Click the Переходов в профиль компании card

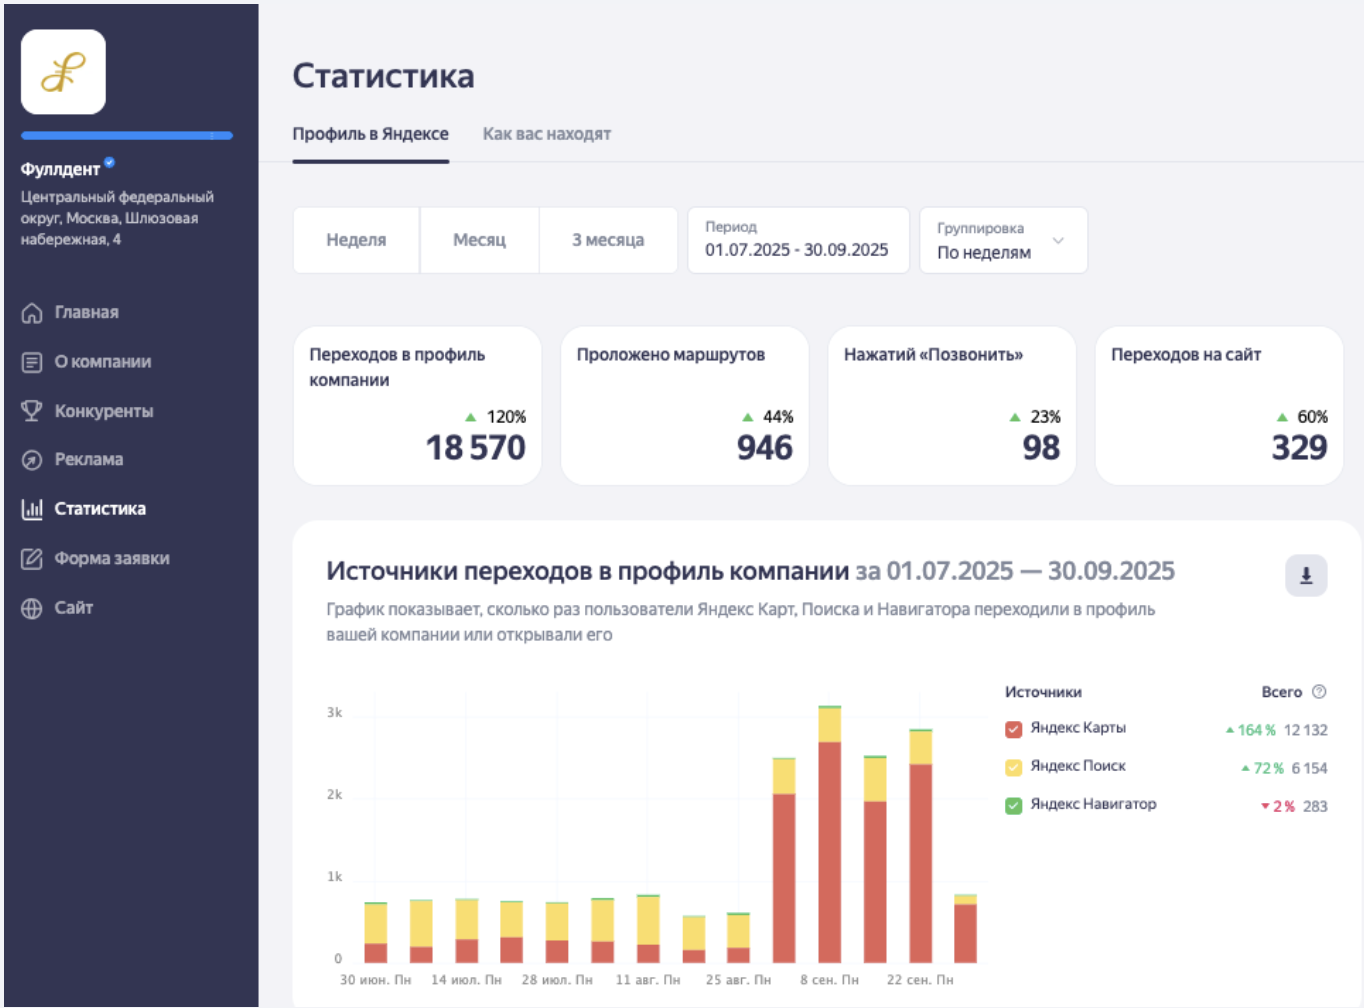(x=417, y=406)
